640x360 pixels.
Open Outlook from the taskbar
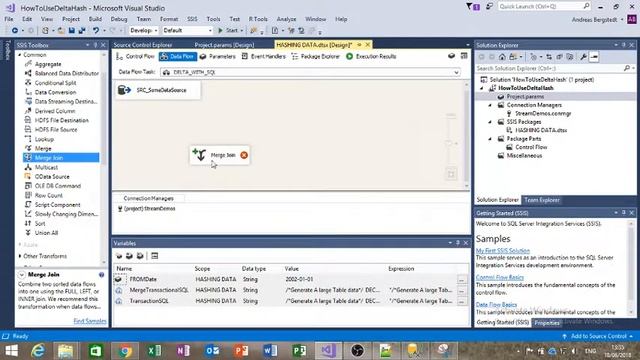click(212, 351)
